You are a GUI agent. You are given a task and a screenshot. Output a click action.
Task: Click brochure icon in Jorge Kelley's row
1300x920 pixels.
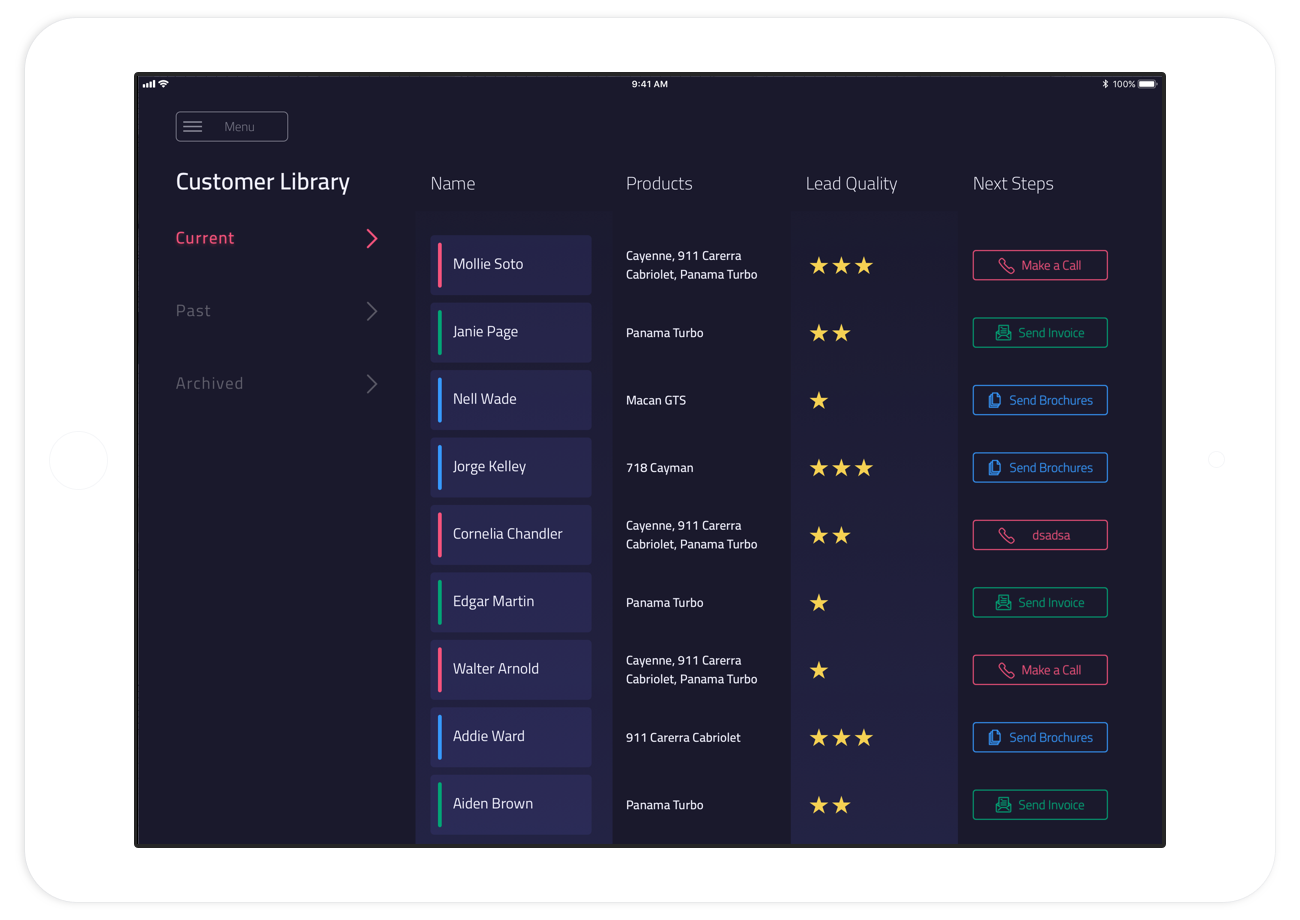point(995,467)
